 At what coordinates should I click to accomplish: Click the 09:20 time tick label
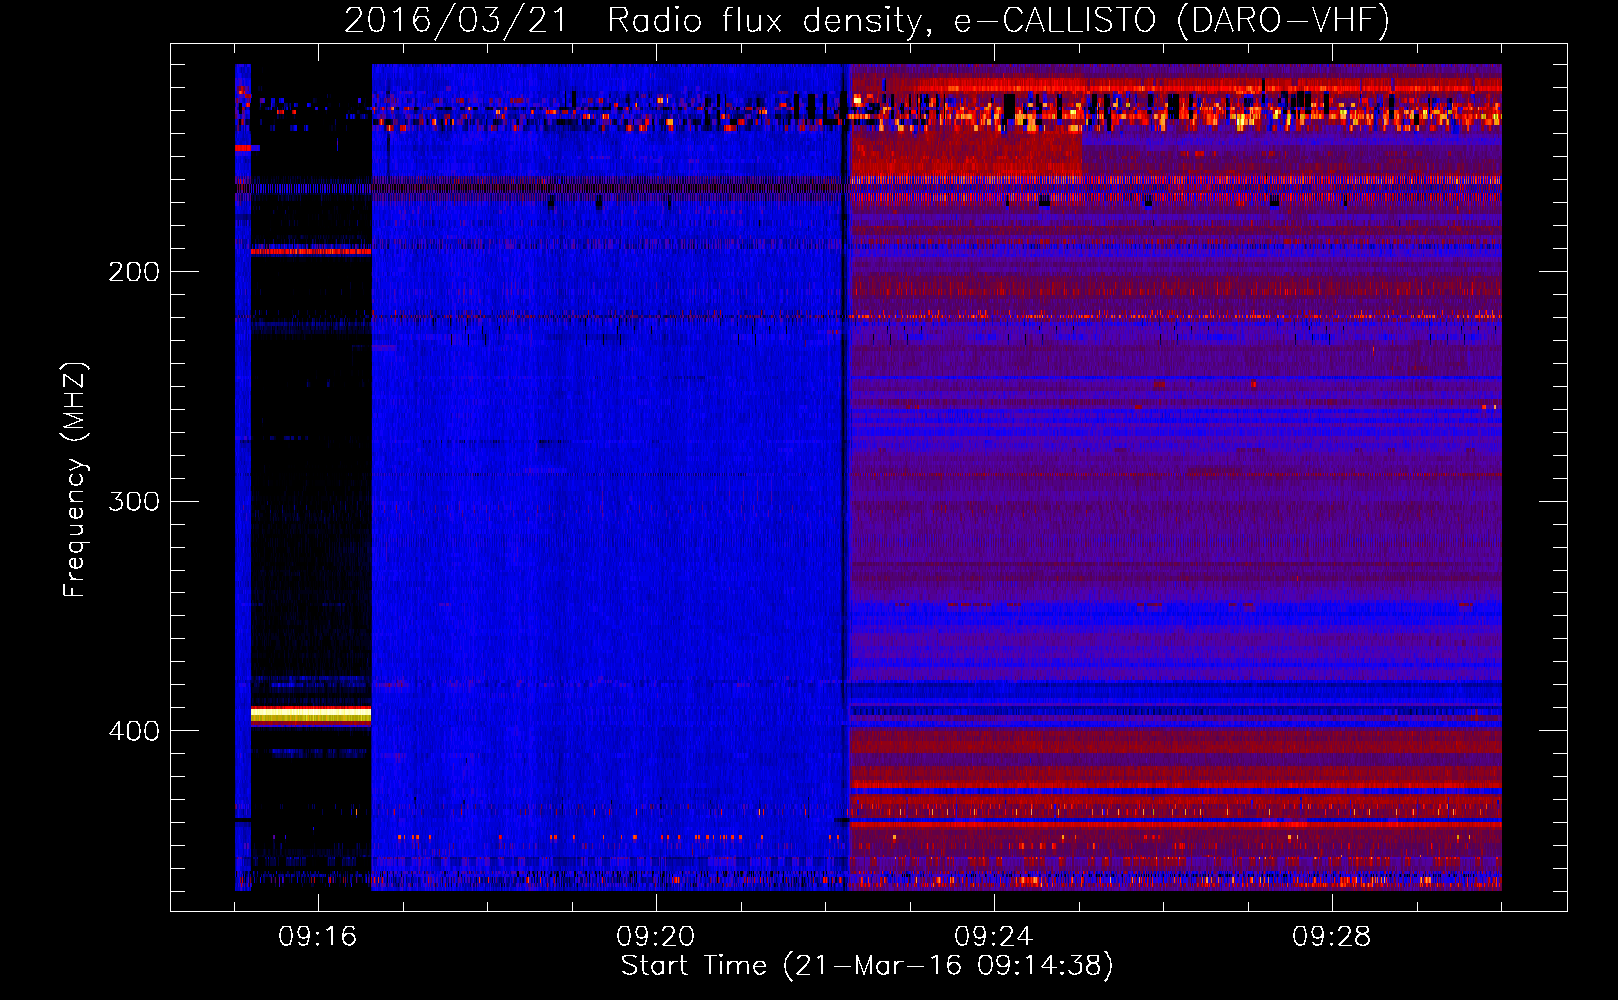656,937
